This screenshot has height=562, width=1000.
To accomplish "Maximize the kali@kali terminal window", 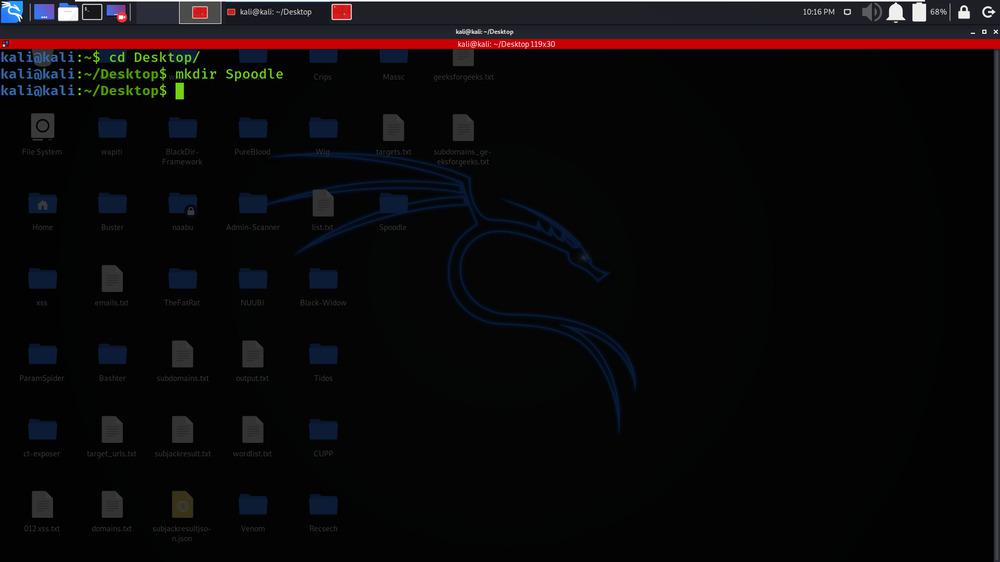I will click(x=984, y=32).
